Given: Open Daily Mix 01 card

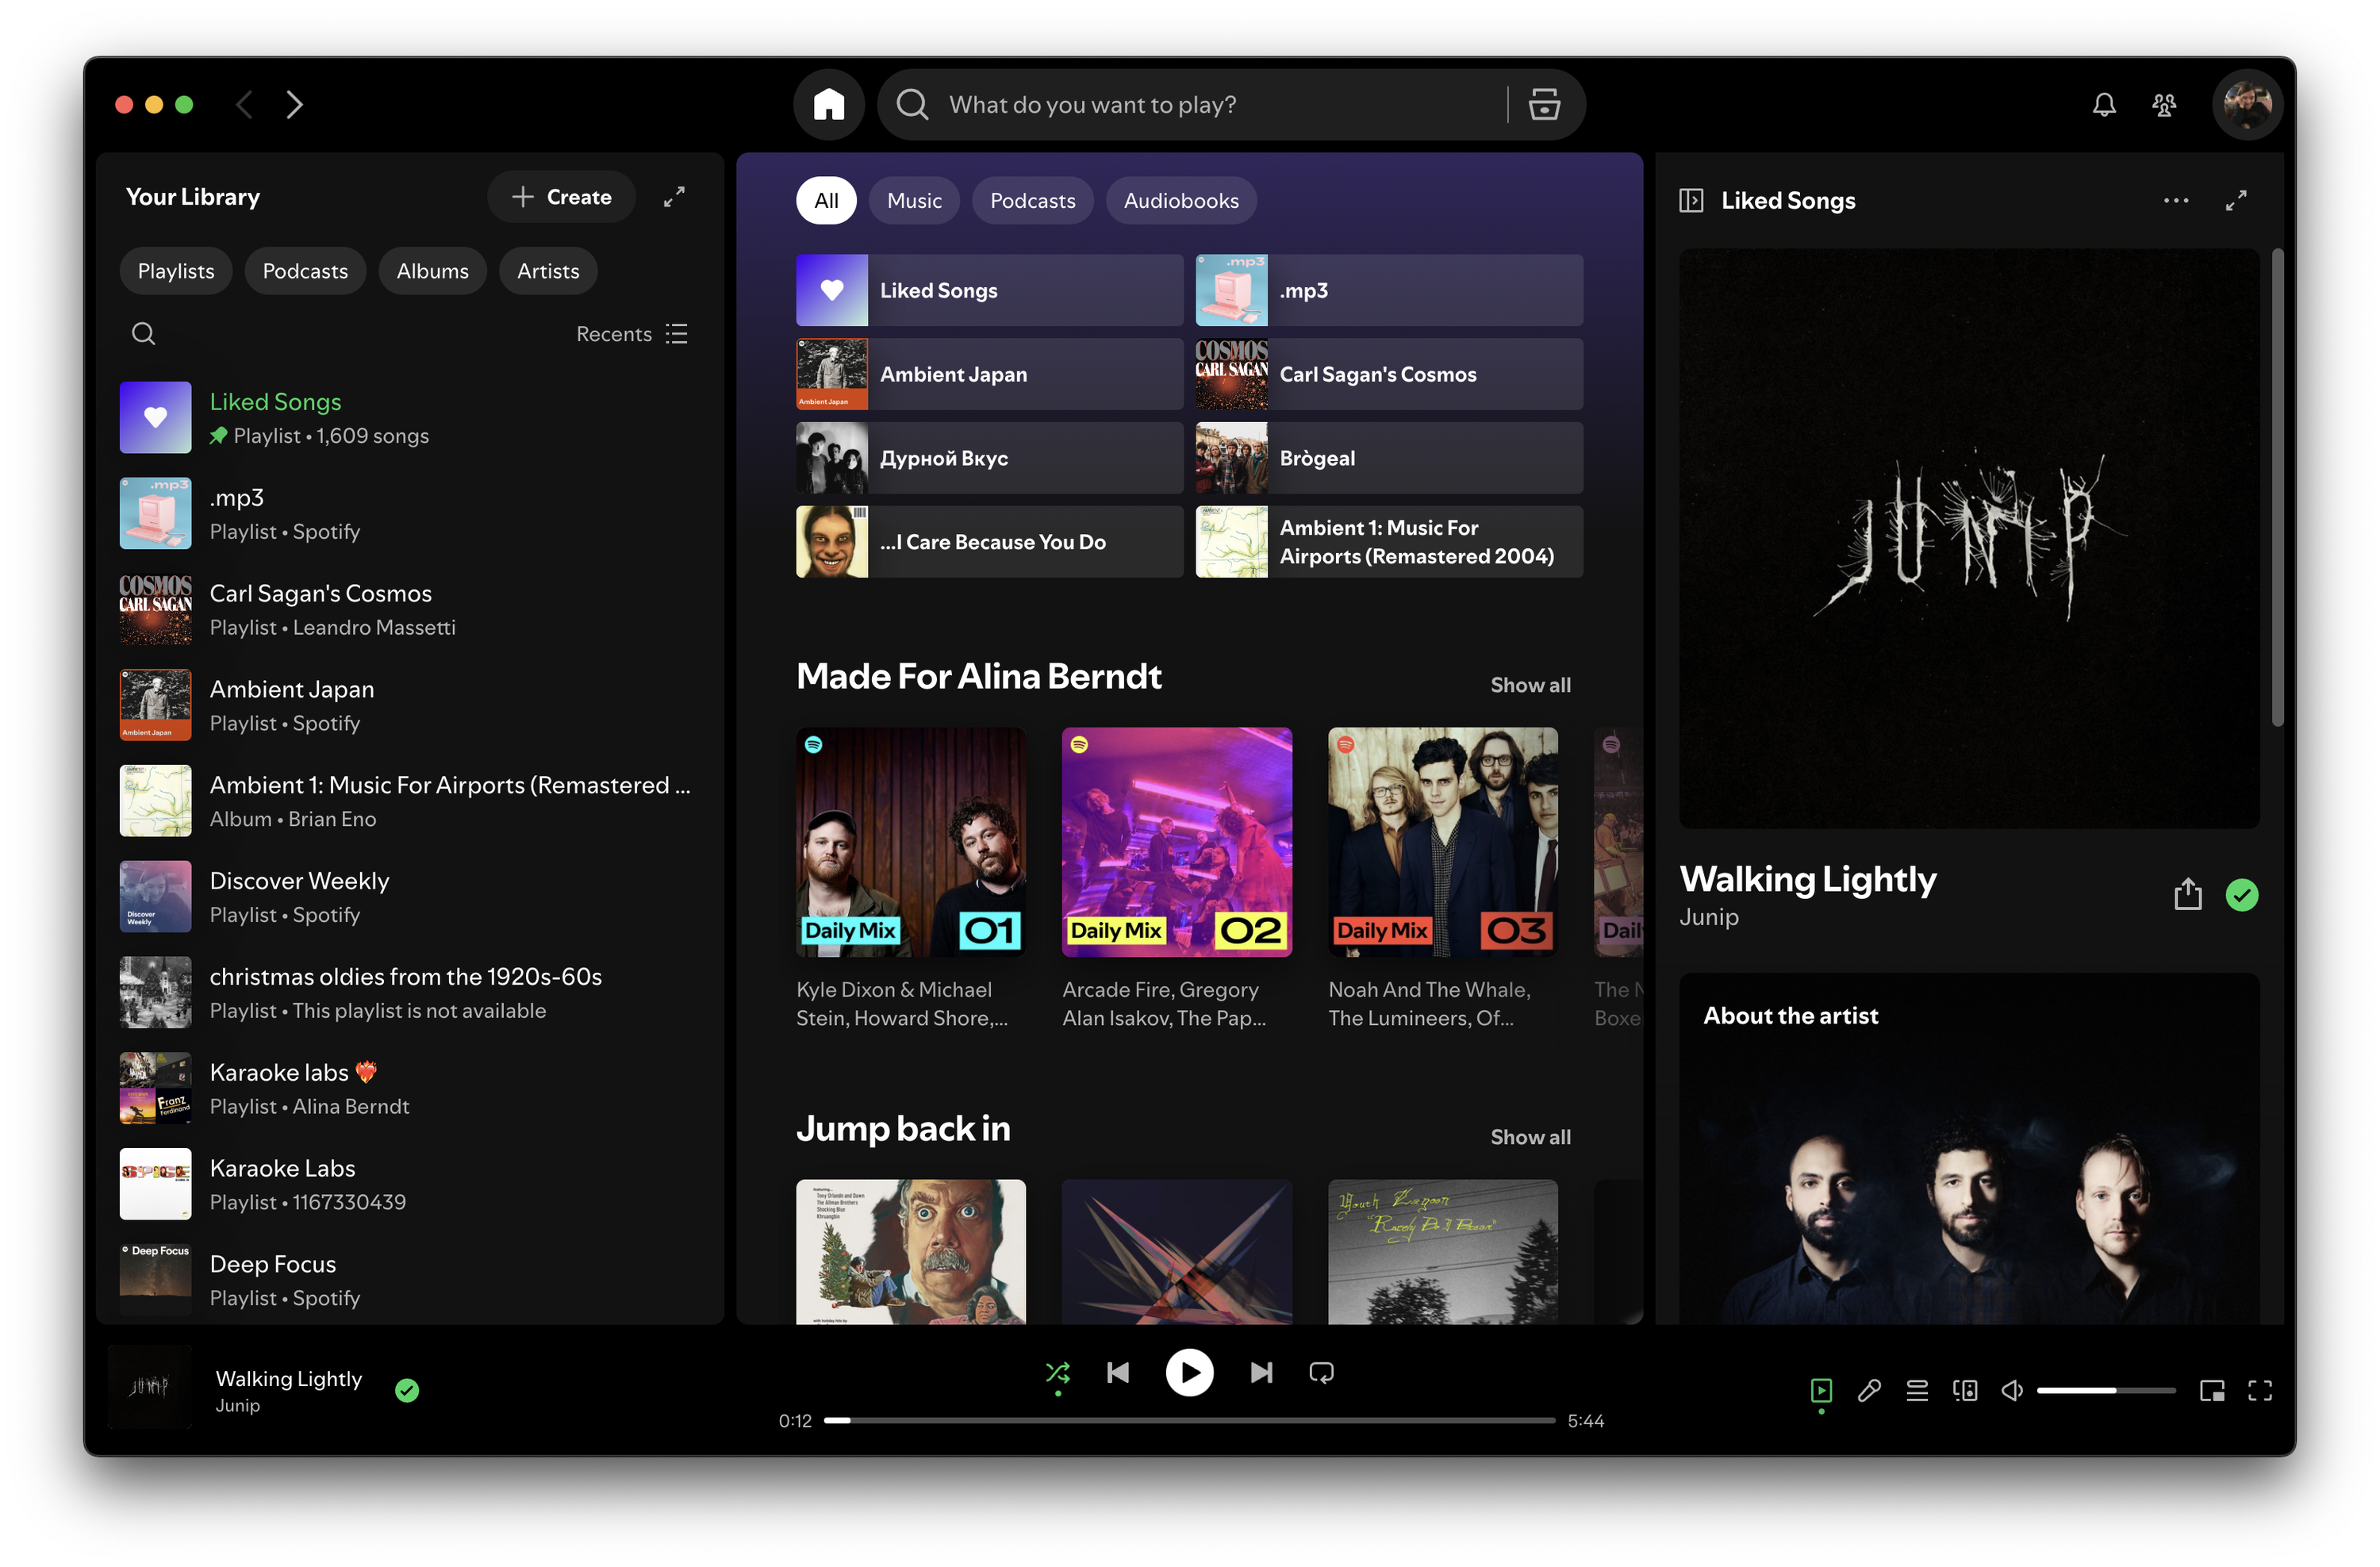Looking at the screenshot, I should (x=910, y=880).
